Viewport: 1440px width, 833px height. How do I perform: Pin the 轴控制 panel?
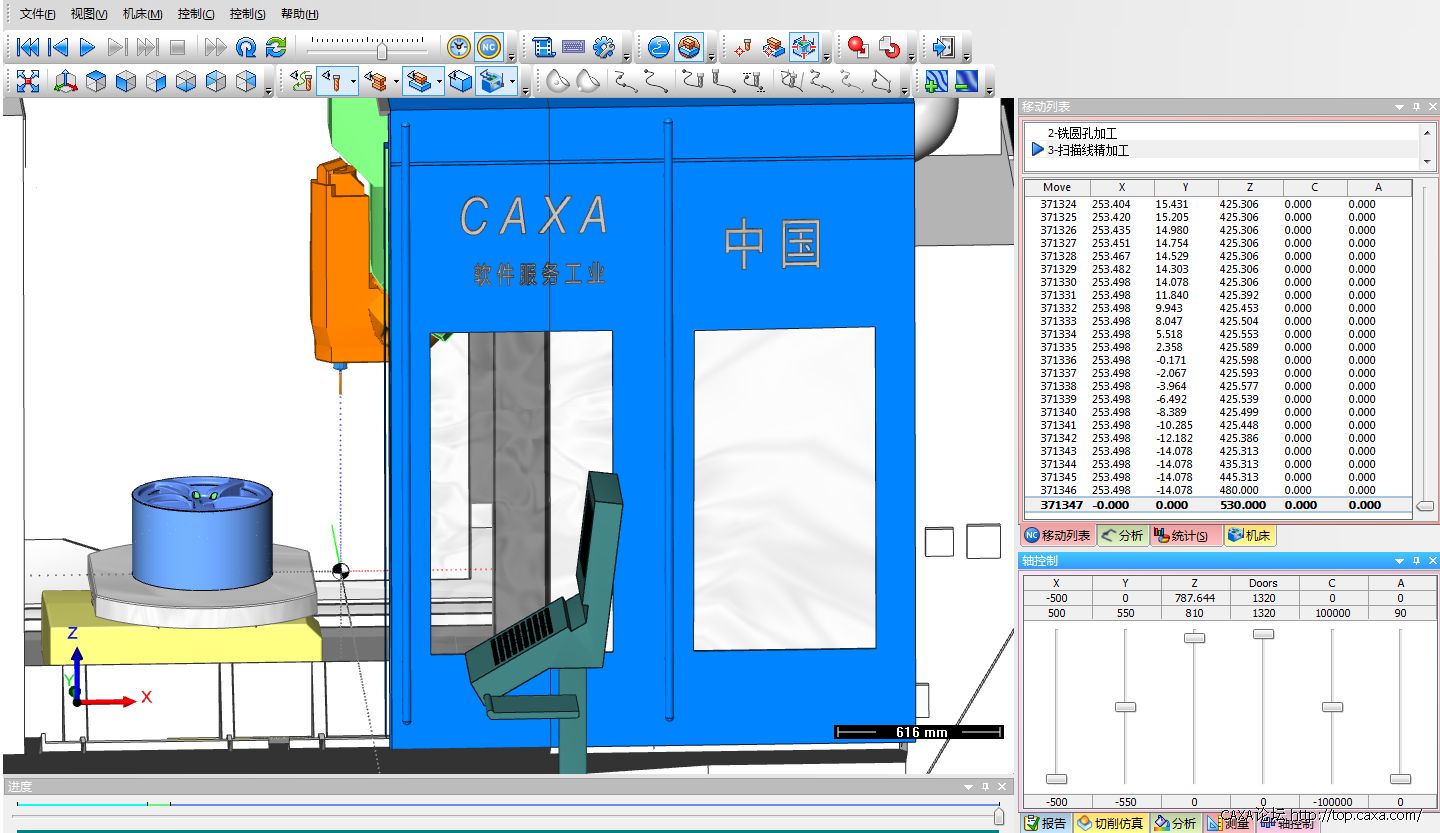1416,561
